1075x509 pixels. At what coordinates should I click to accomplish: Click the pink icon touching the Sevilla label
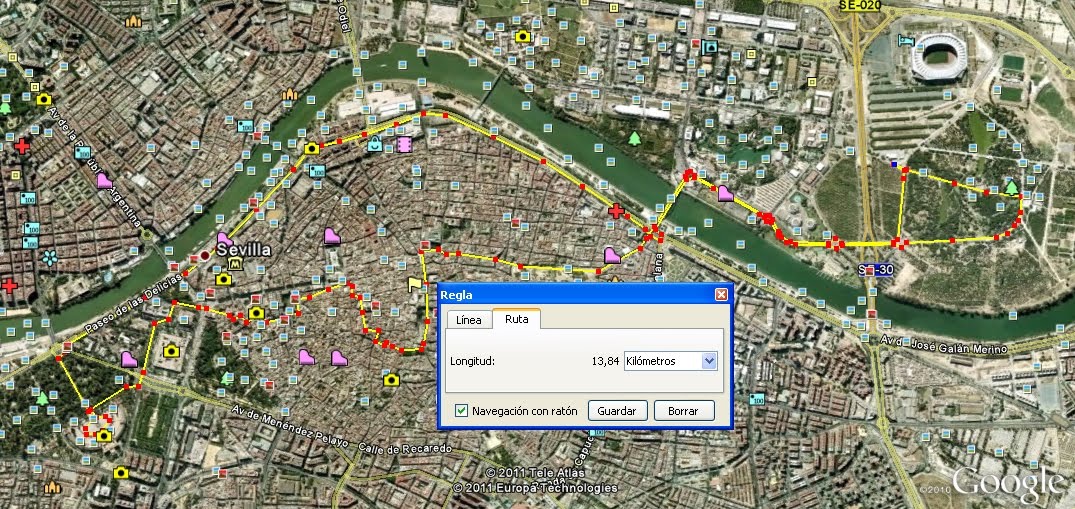(x=224, y=240)
